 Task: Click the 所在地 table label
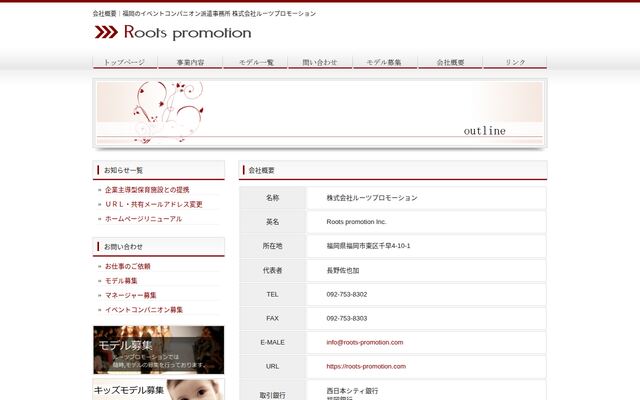pyautogui.click(x=272, y=246)
